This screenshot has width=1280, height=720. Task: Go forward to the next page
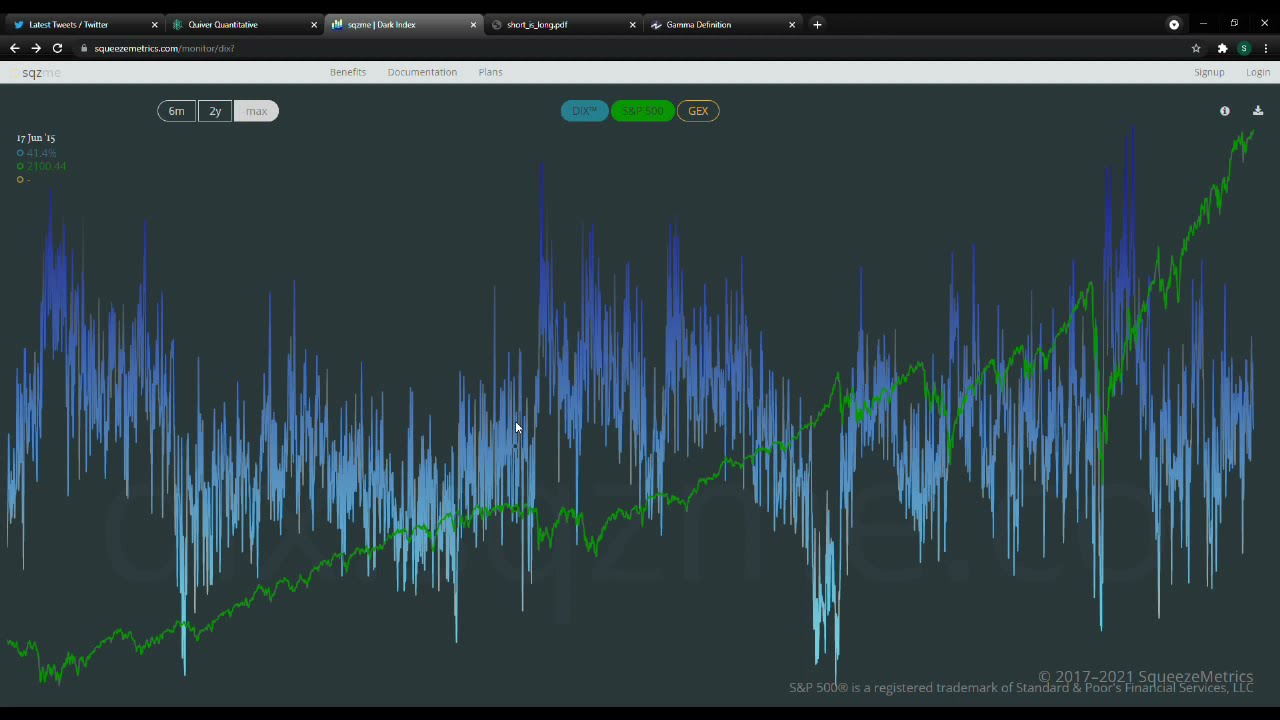[x=36, y=48]
